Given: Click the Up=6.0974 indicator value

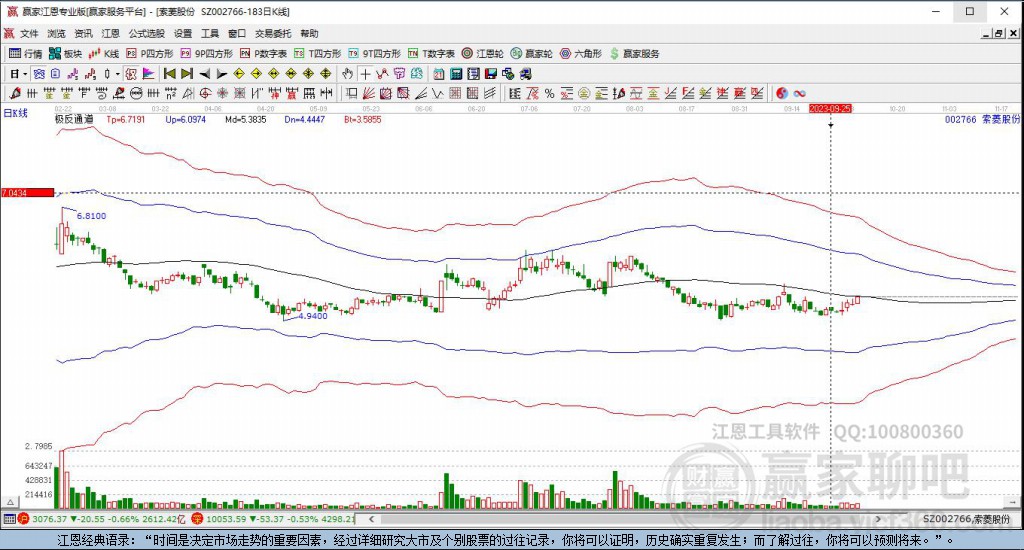Looking at the screenshot, I should (185, 120).
